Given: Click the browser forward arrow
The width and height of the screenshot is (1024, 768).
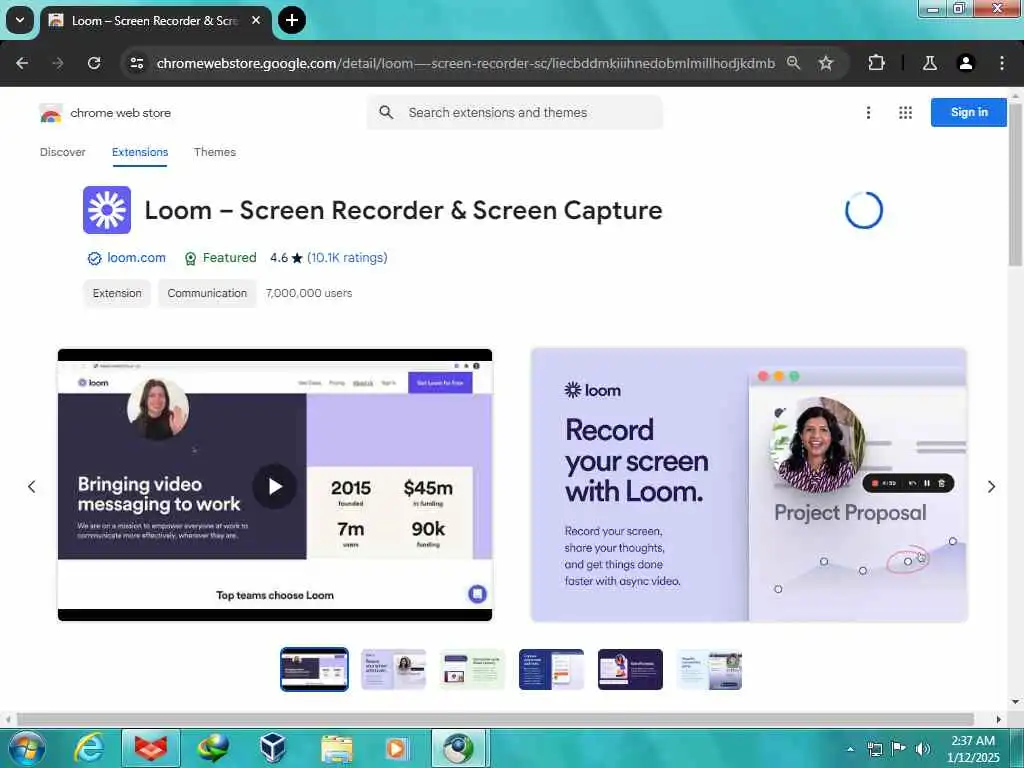Looking at the screenshot, I should point(58,63).
